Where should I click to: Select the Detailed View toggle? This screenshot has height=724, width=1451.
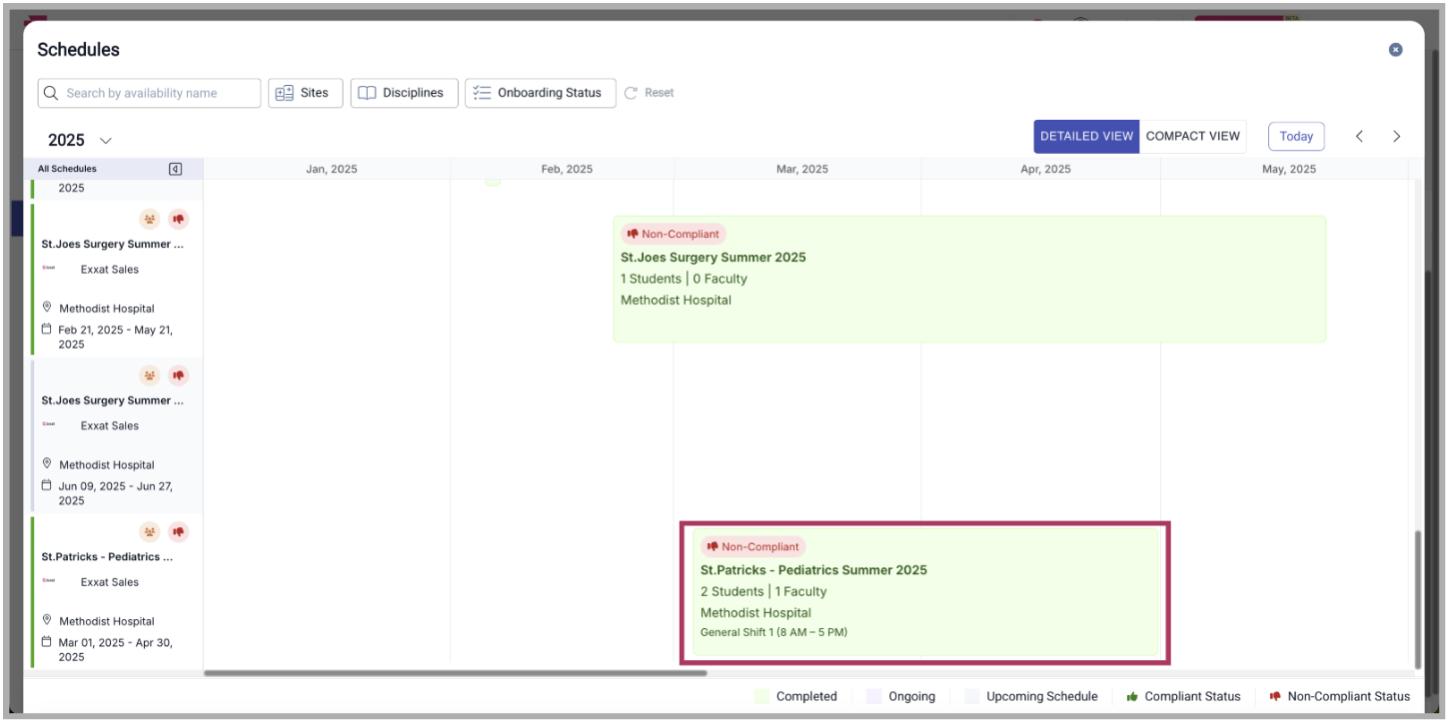(x=1086, y=137)
